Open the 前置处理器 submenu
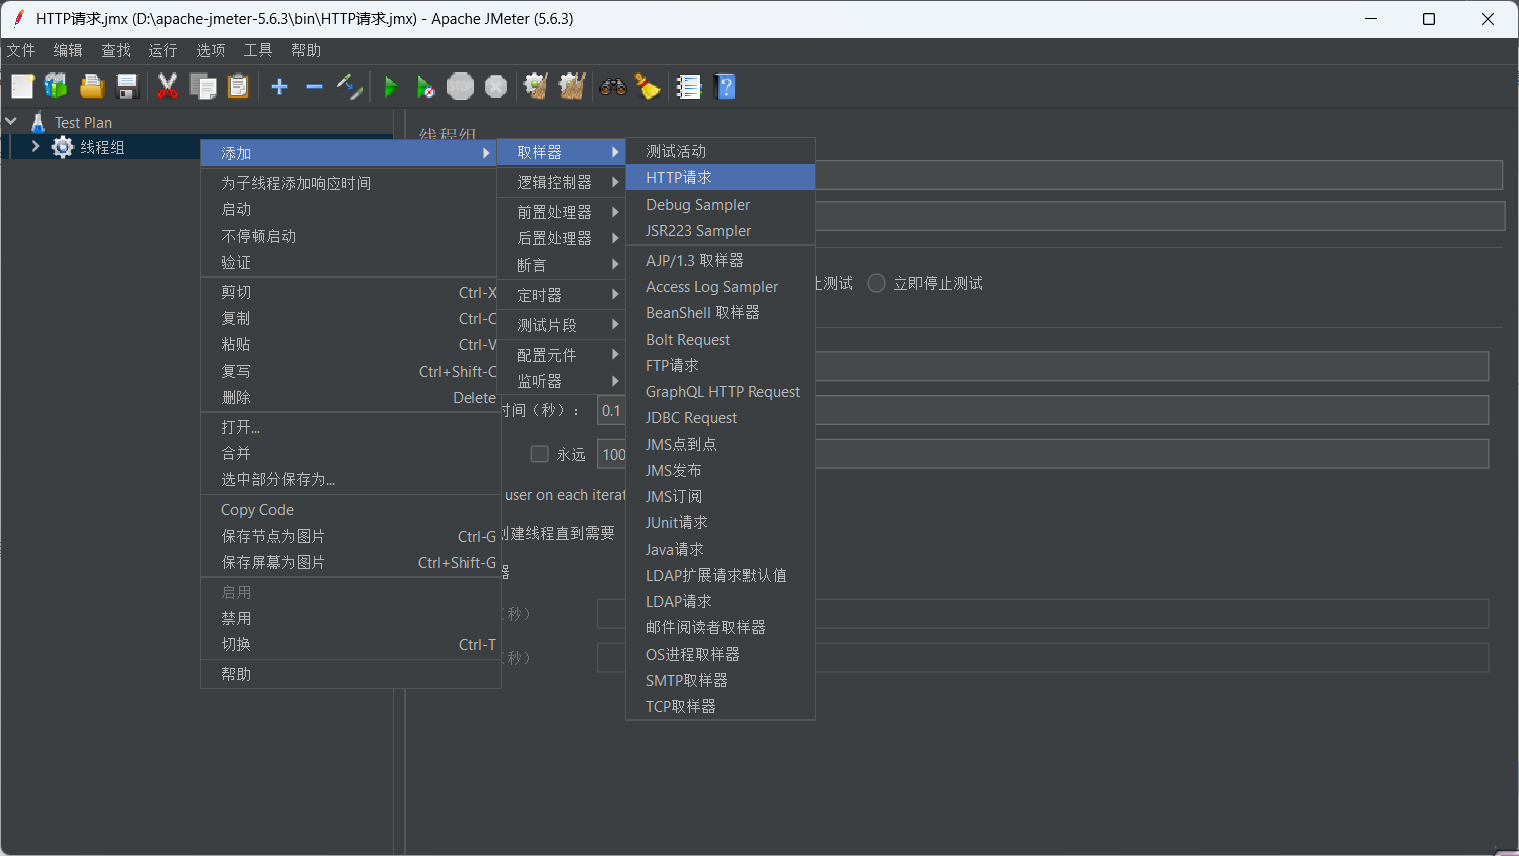 (561, 212)
